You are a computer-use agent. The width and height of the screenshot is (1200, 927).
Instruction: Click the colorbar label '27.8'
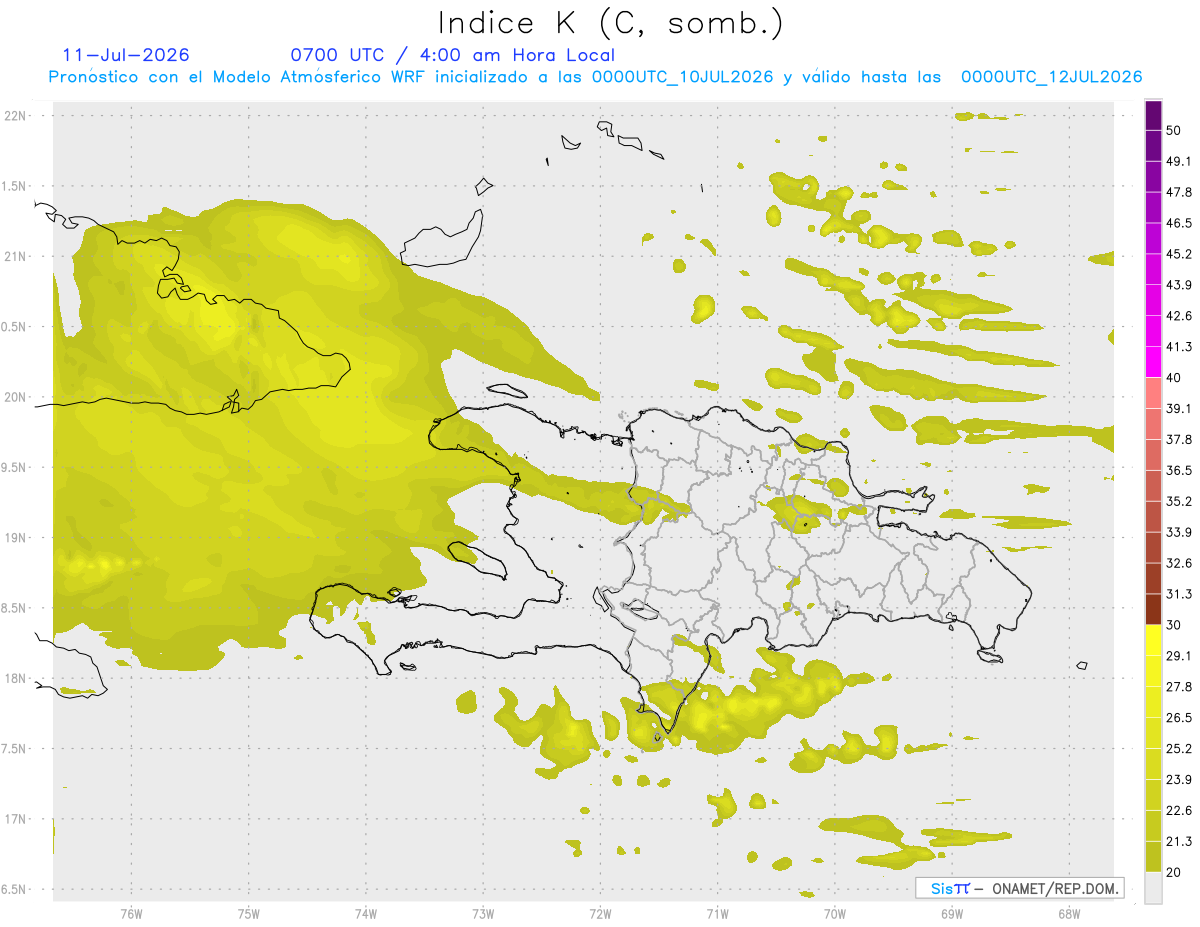tap(1179, 687)
